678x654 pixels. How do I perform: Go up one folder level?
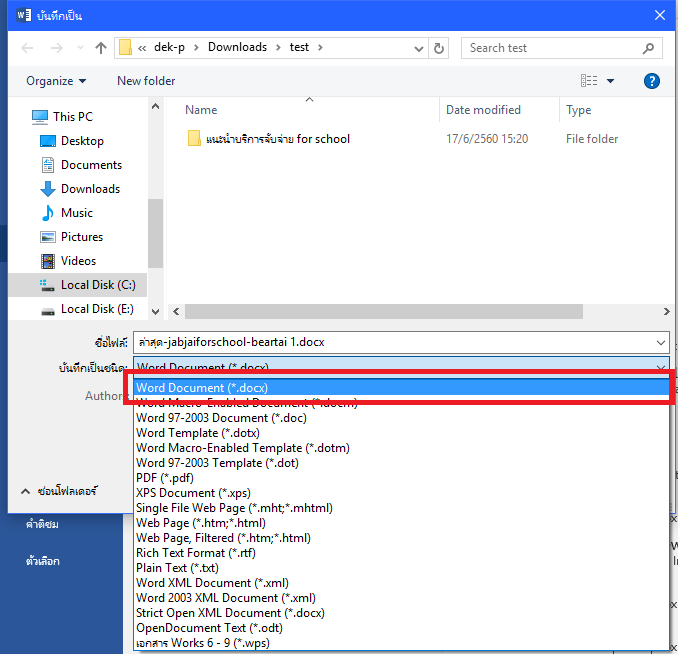[x=101, y=48]
